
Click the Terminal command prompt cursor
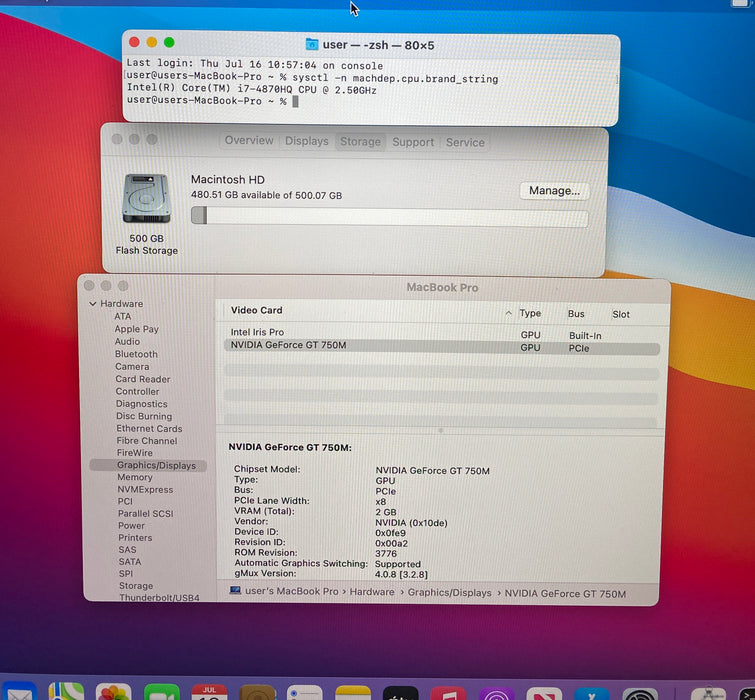coord(295,102)
